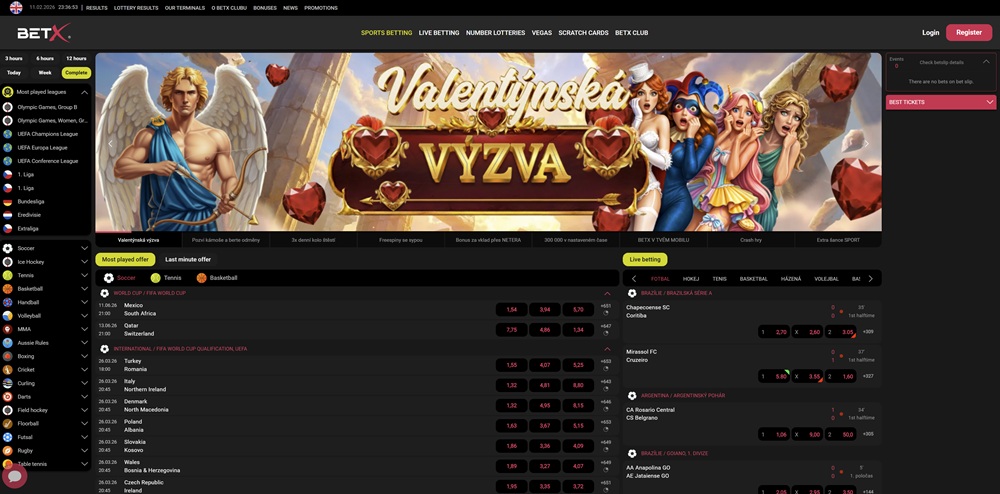Image resolution: width=1000 pixels, height=494 pixels.
Task: Open stats icon for Mexico vs South Africa
Action: coord(606,313)
